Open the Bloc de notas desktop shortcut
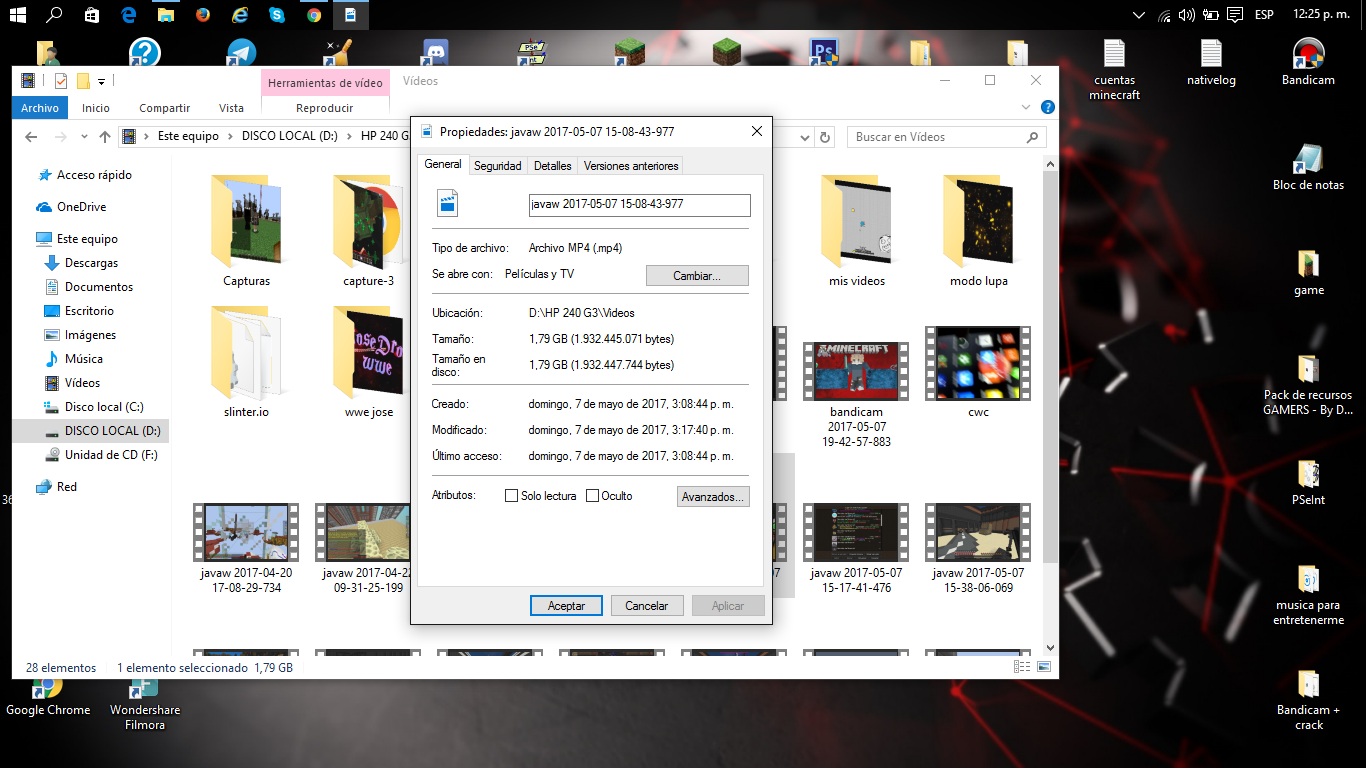This screenshot has width=1366, height=768. click(x=1308, y=165)
